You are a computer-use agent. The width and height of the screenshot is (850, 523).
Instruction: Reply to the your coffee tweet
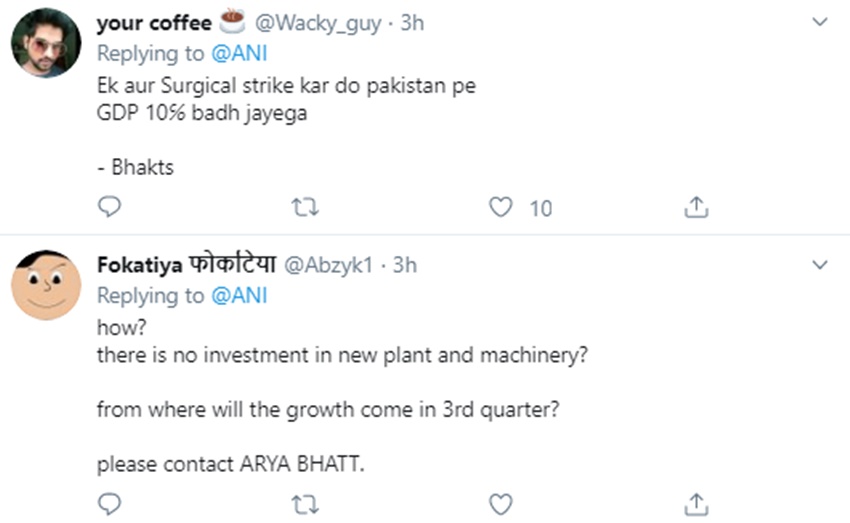point(110,207)
